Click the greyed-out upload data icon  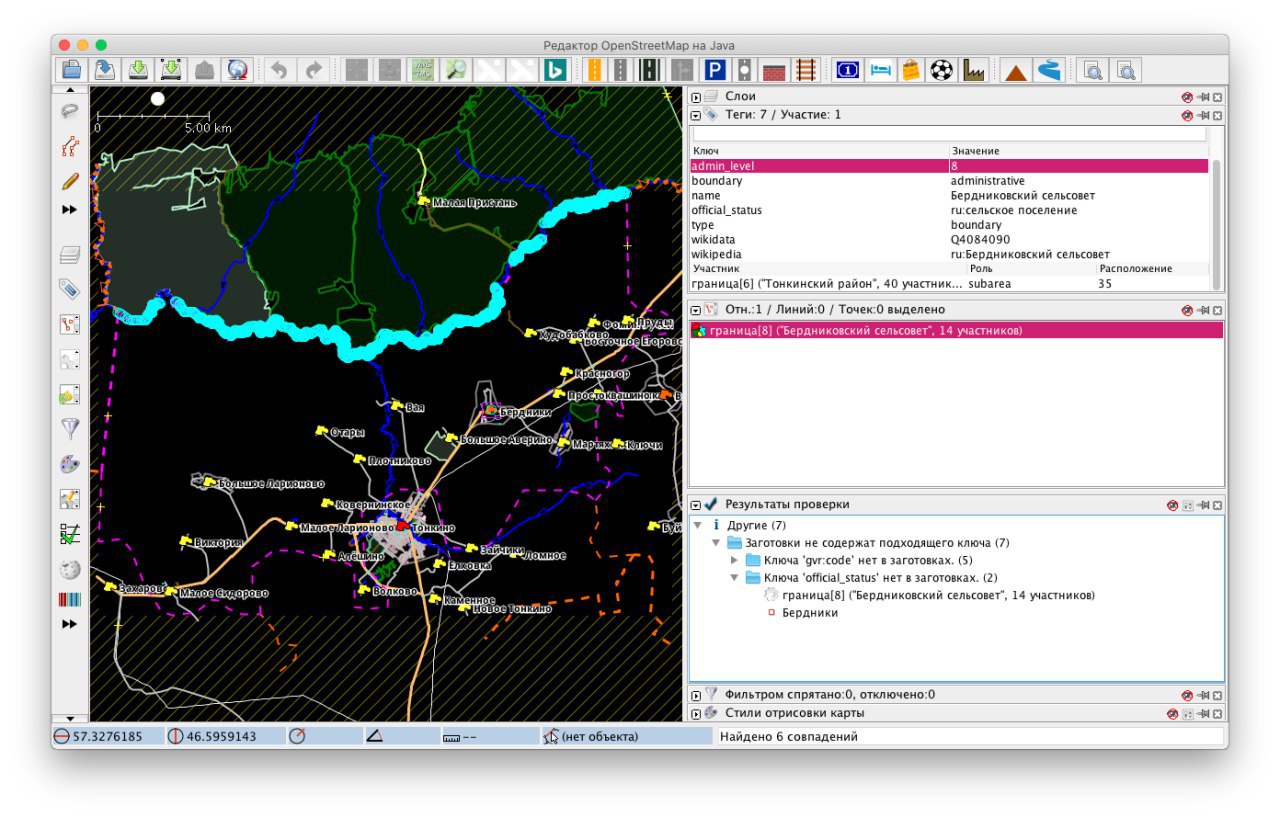click(x=204, y=69)
